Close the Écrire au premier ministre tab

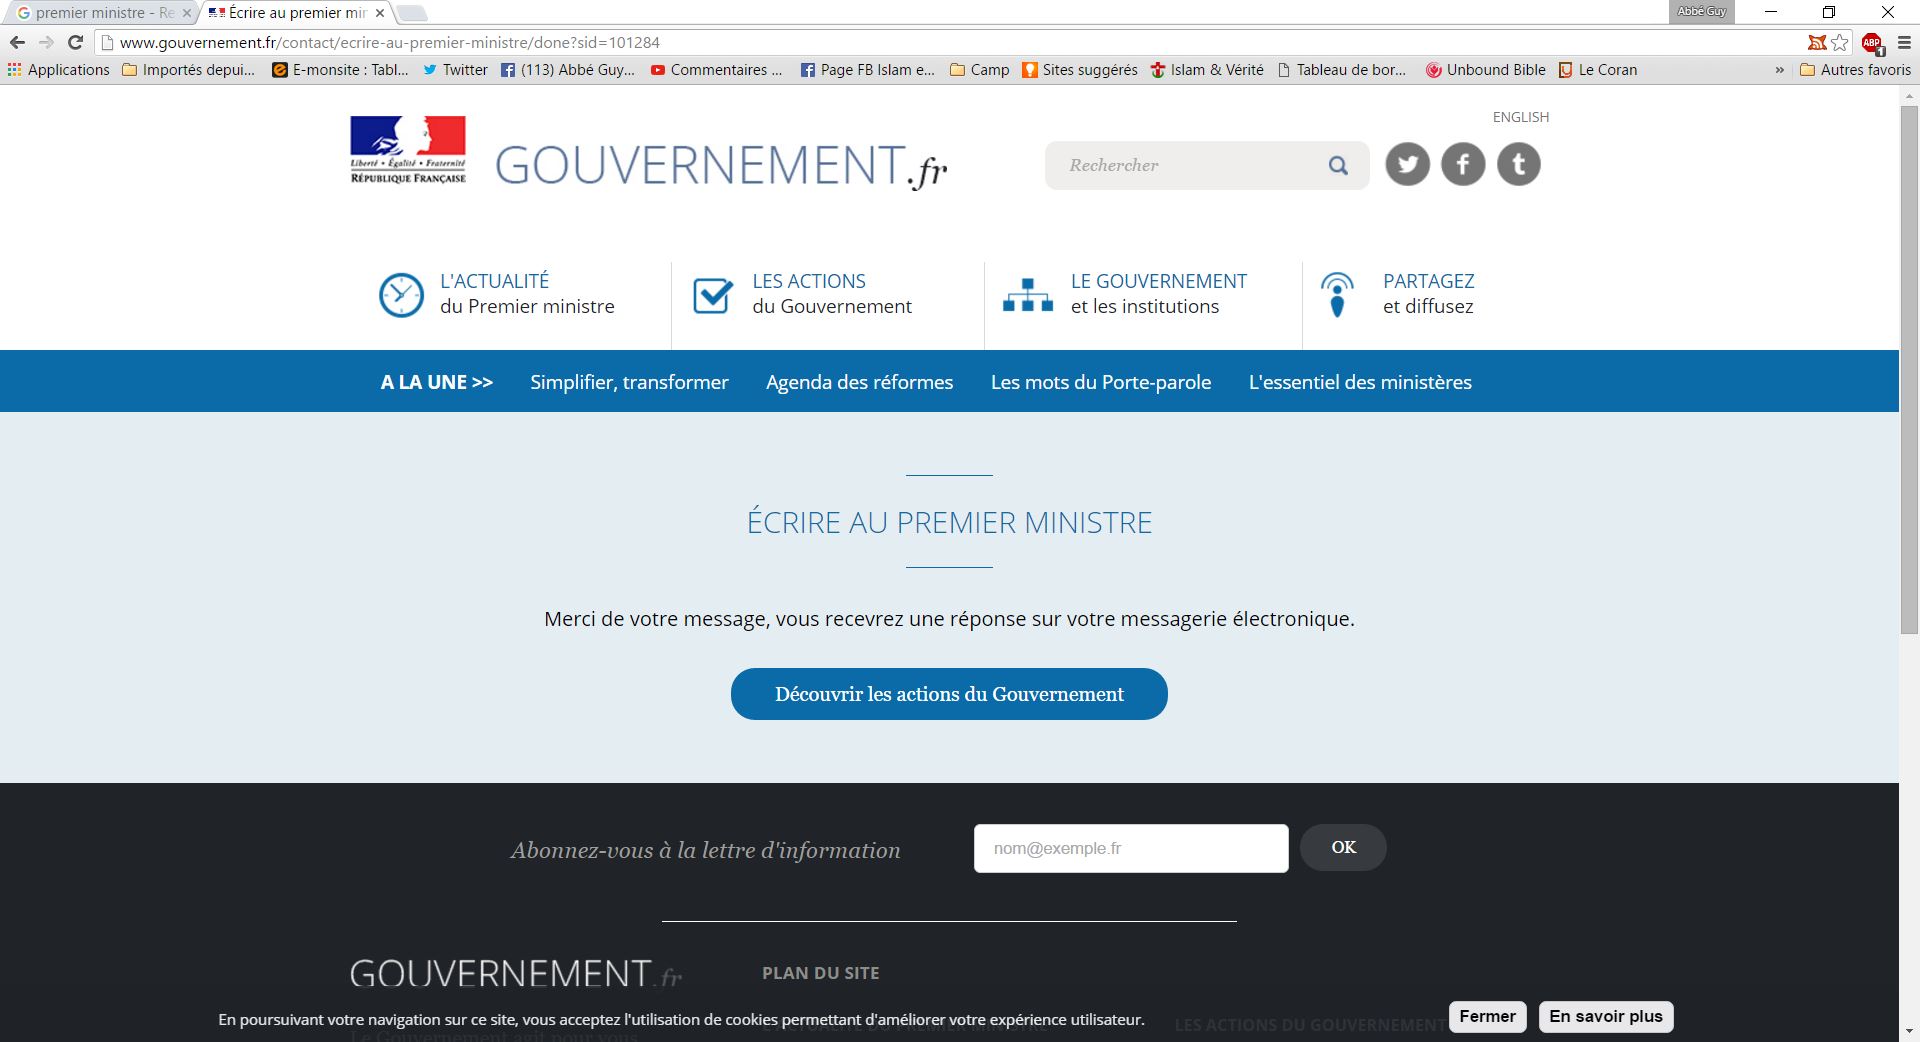coord(380,13)
